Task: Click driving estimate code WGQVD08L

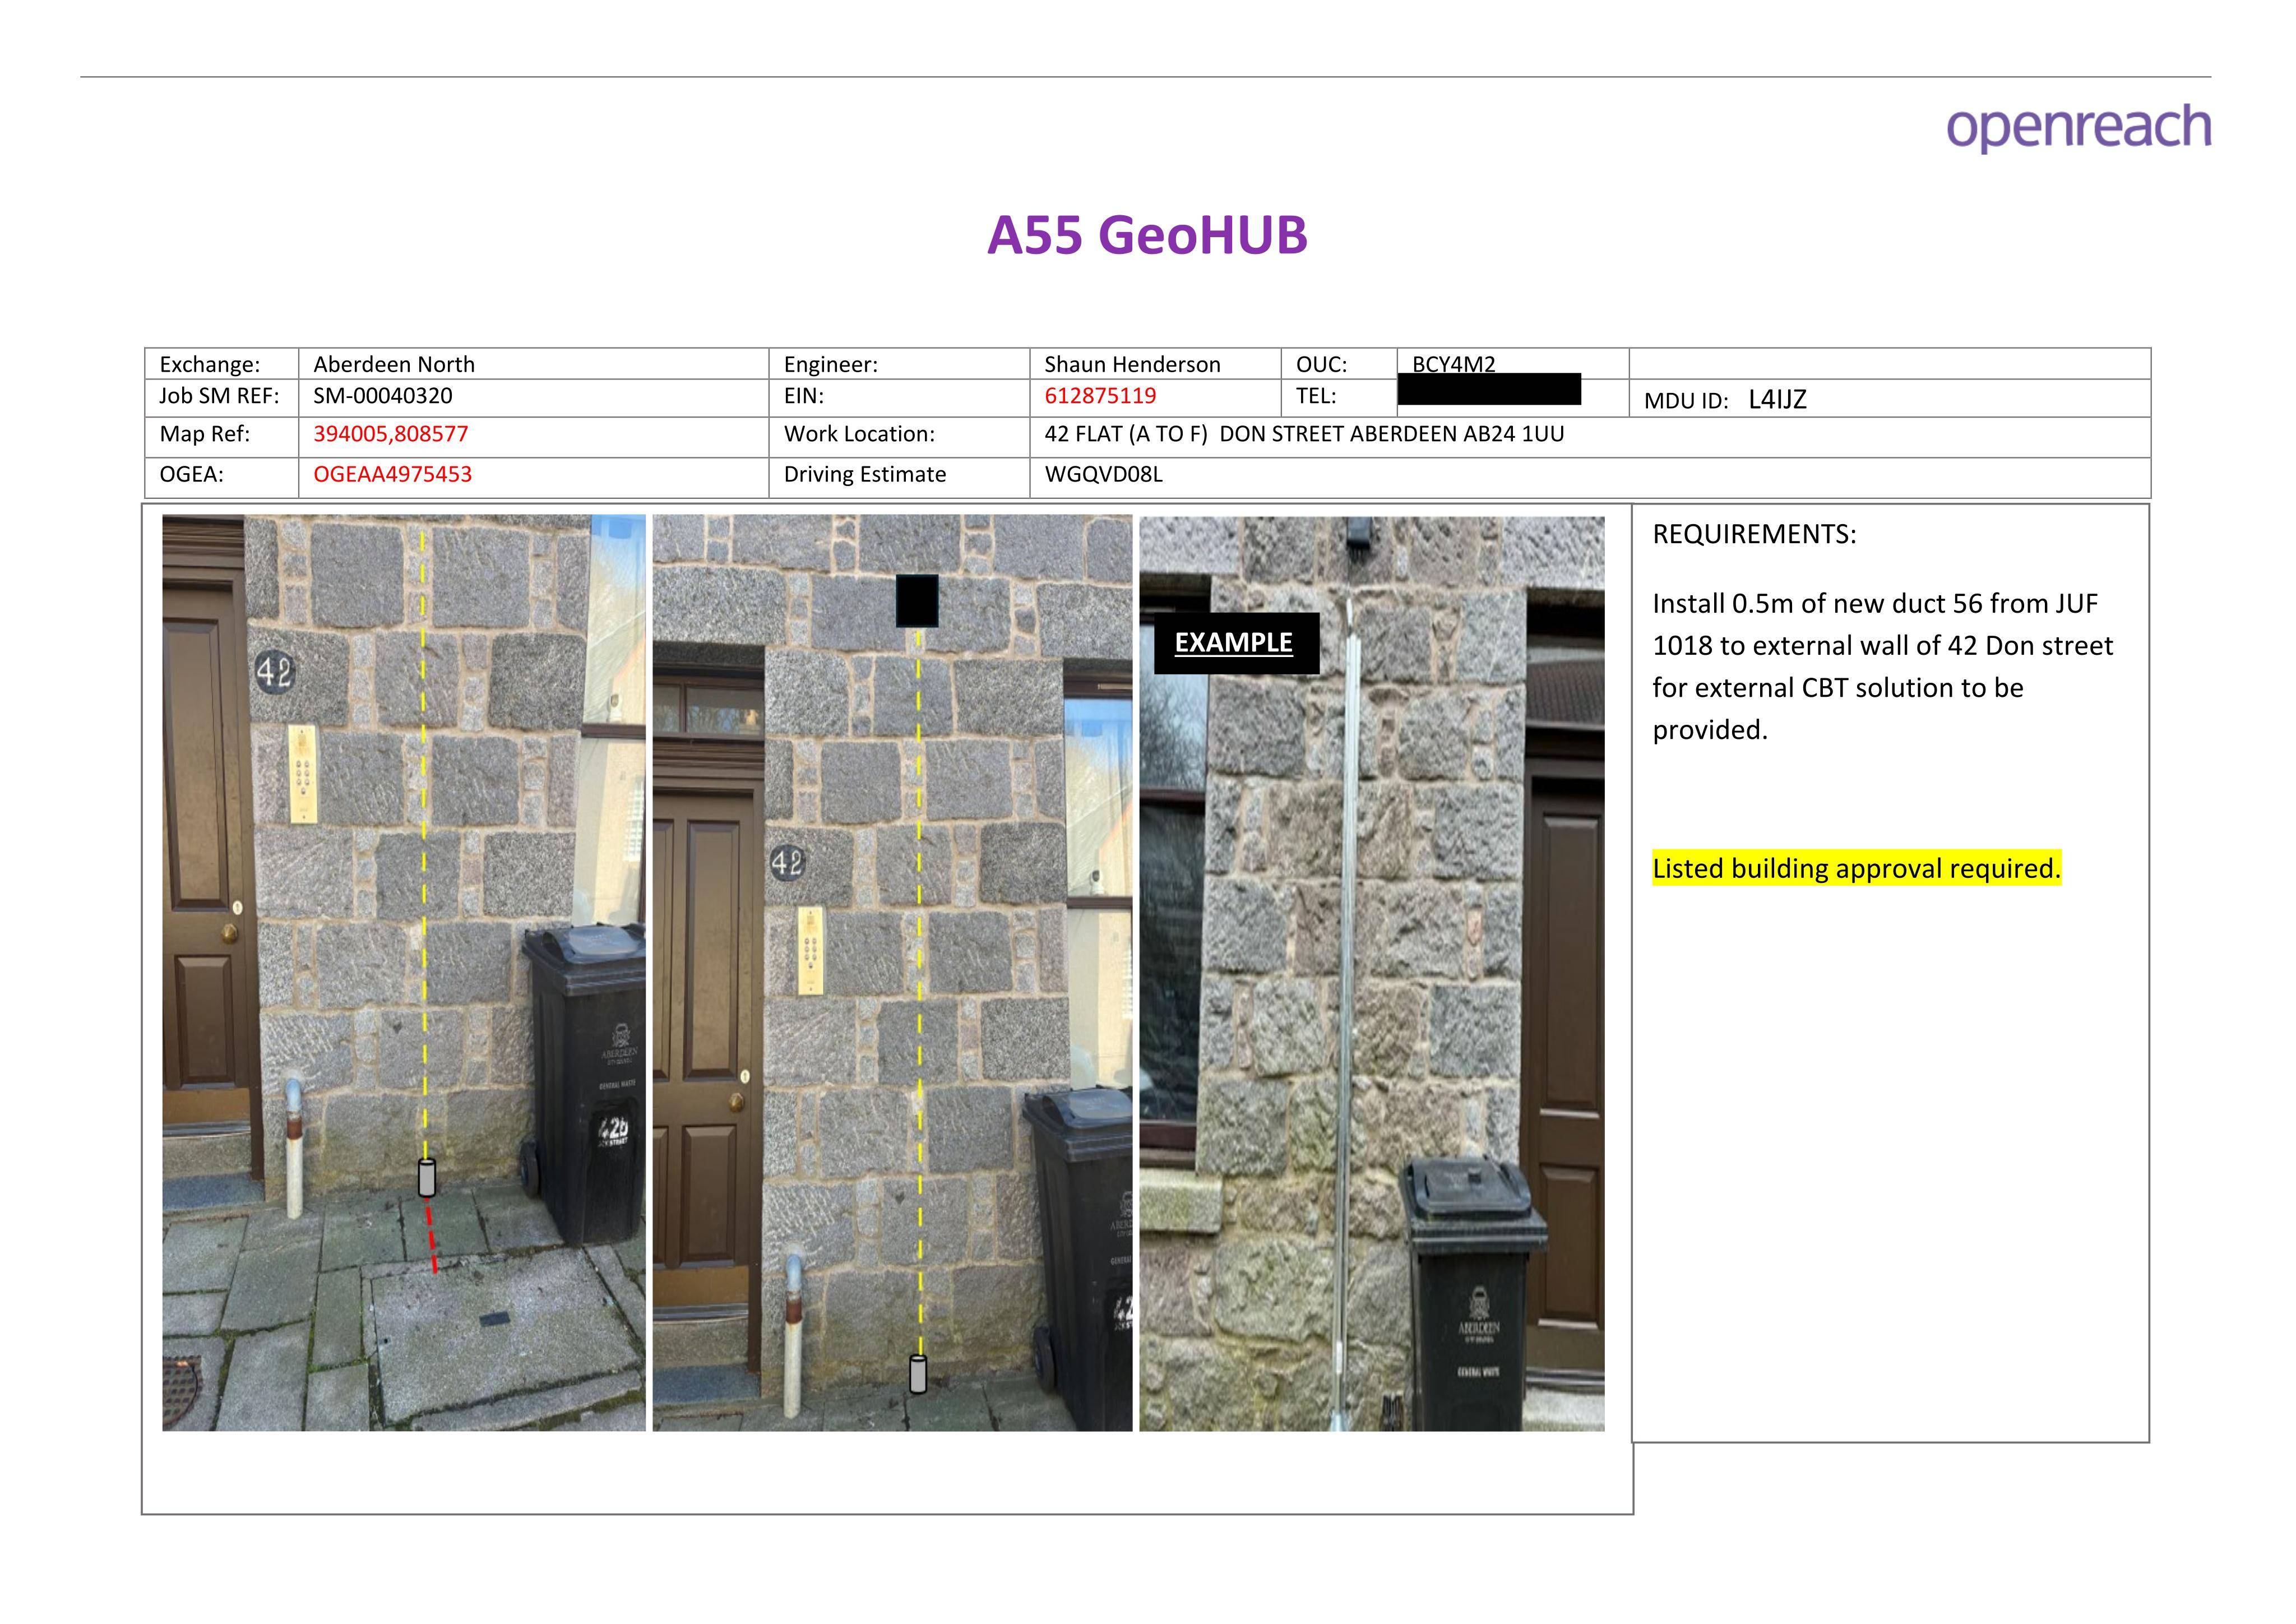Action: 1104,474
